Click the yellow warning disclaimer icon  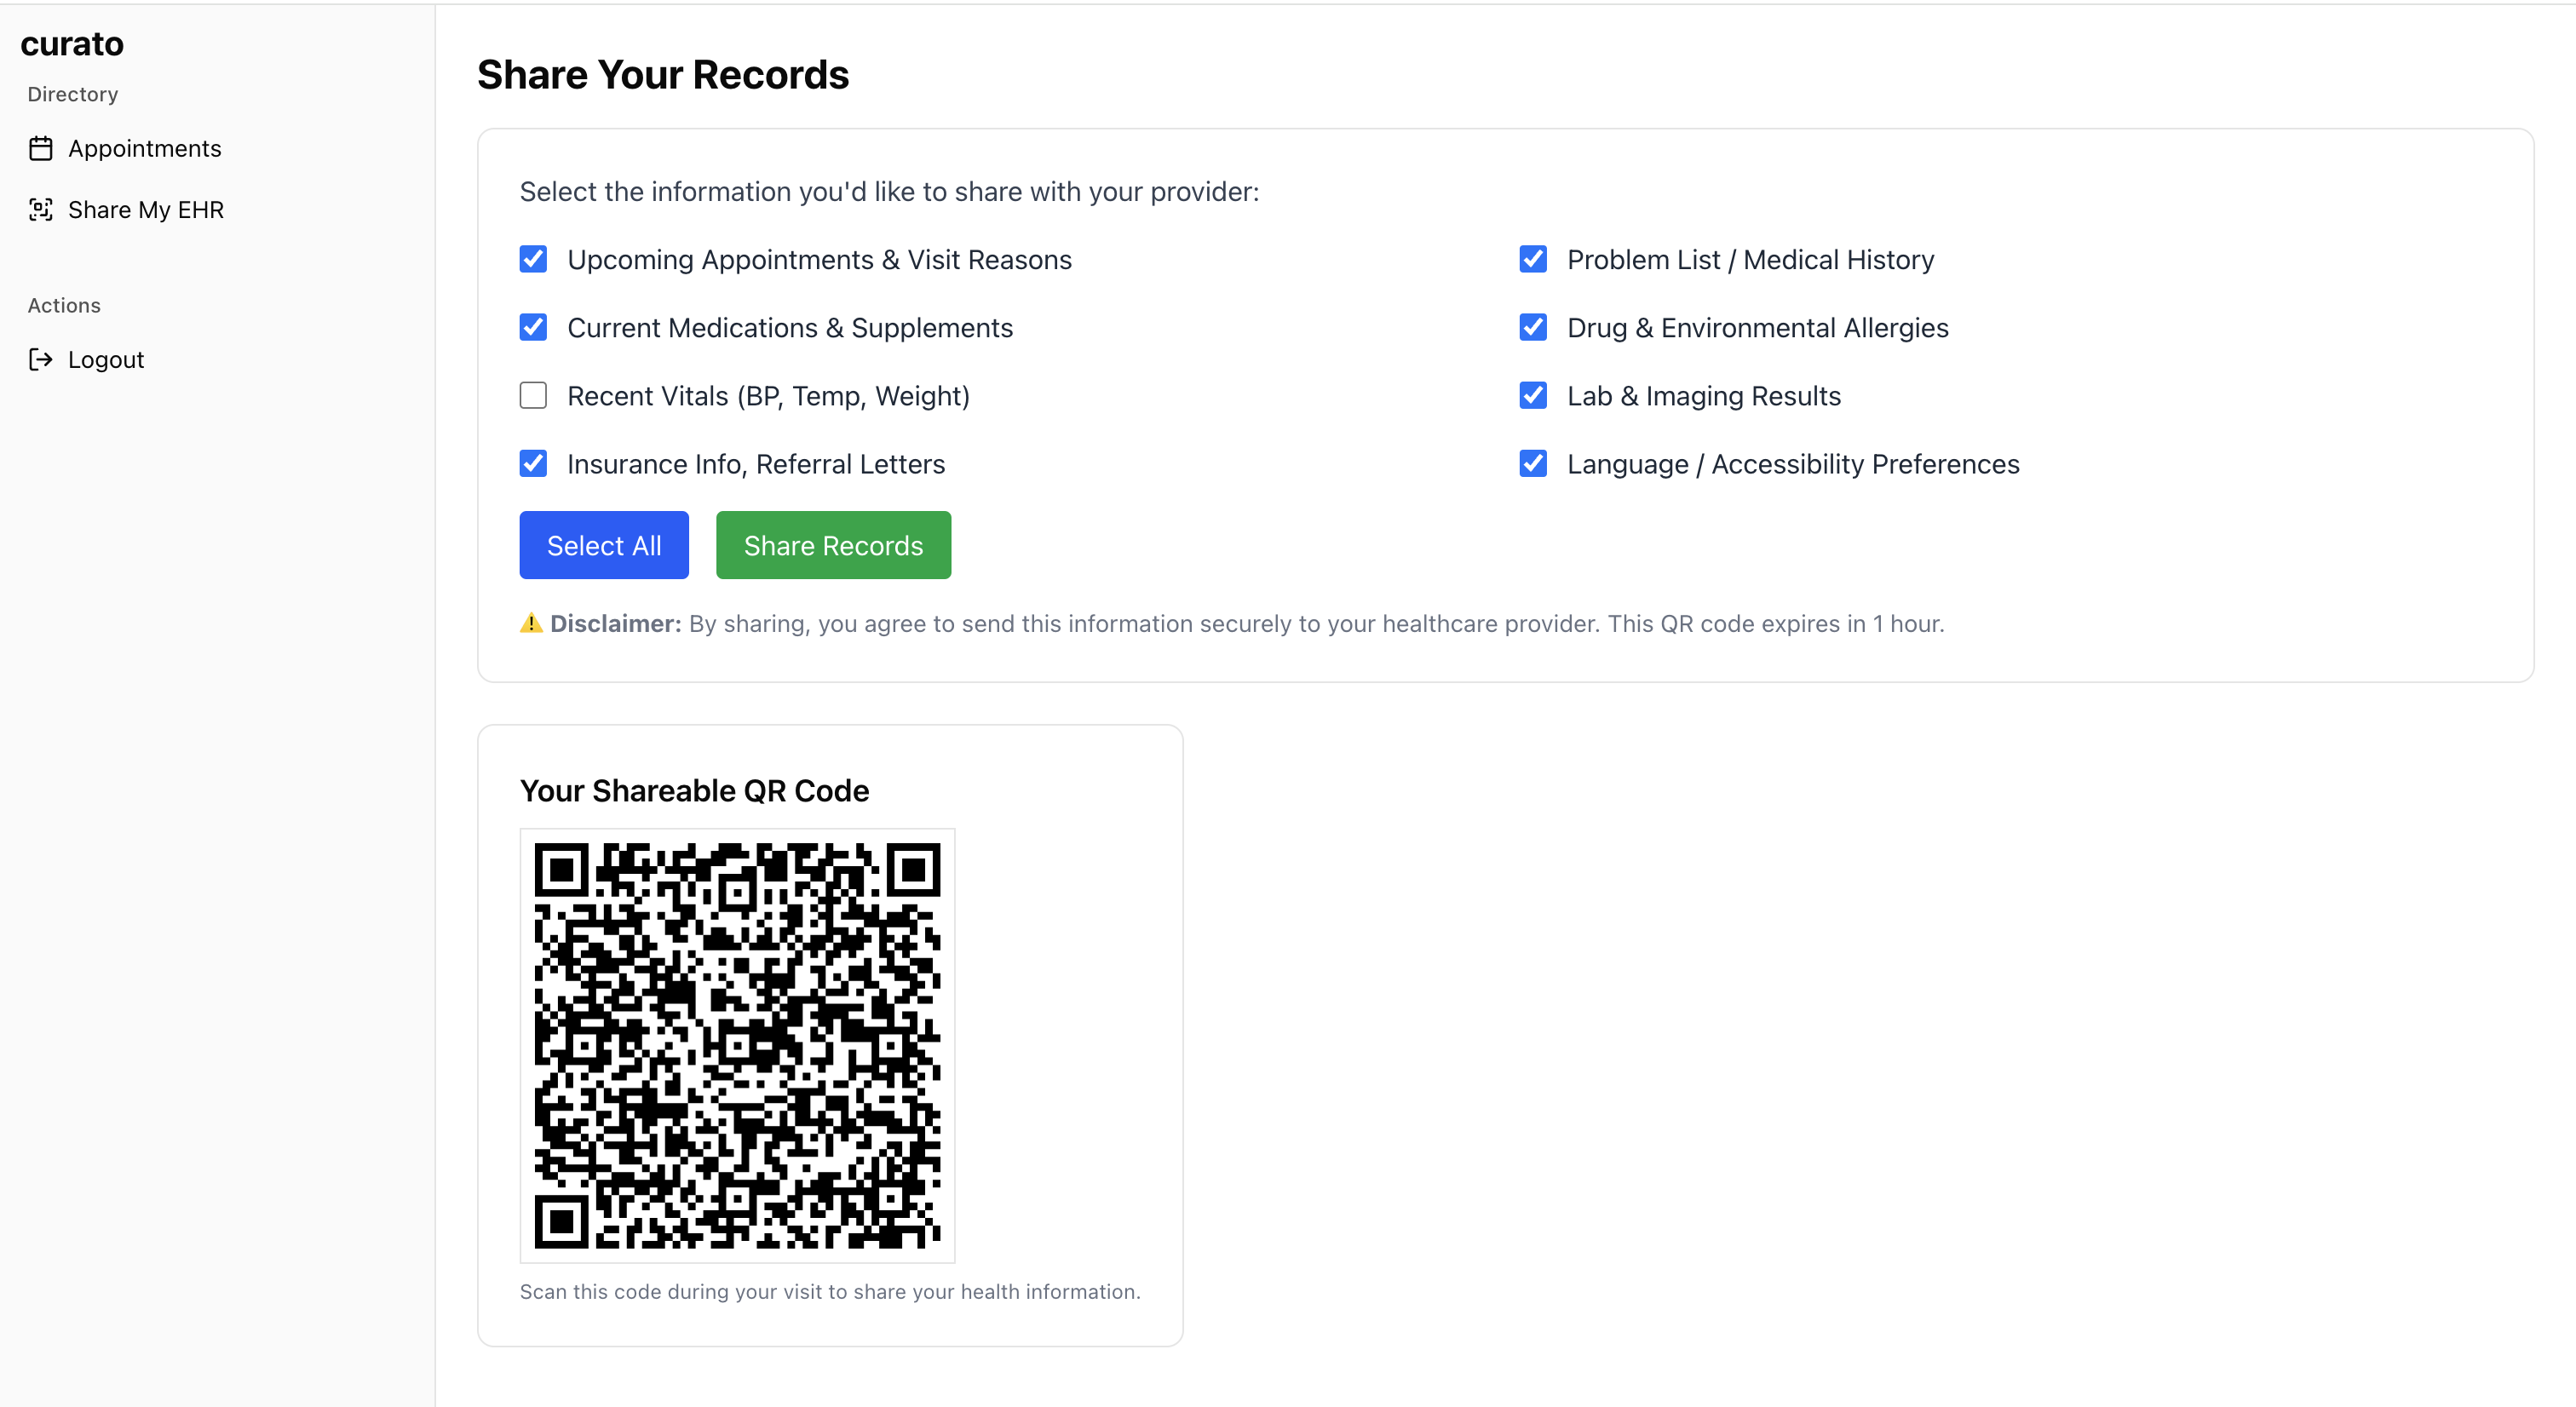coord(531,624)
